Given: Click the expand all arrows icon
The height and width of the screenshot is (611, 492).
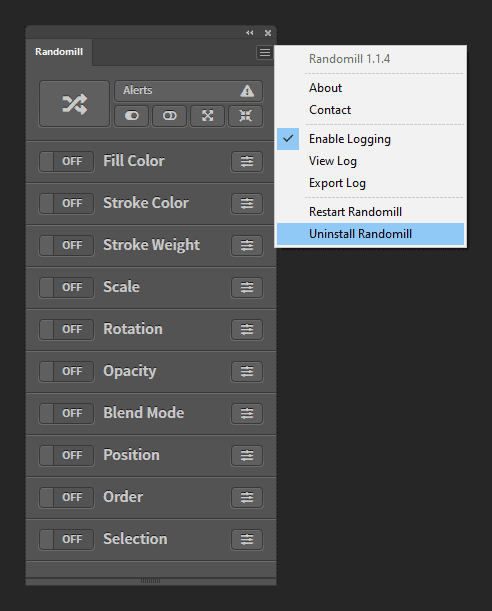Looking at the screenshot, I should (207, 116).
